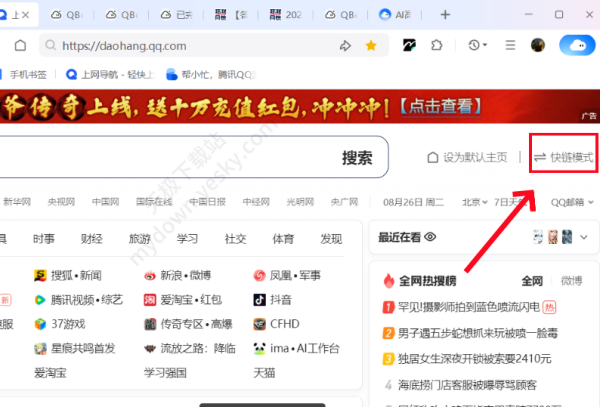The height and width of the screenshot is (407, 600).
Task: Toggle the eye icon next to 最近在看
Action: pyautogui.click(x=431, y=237)
